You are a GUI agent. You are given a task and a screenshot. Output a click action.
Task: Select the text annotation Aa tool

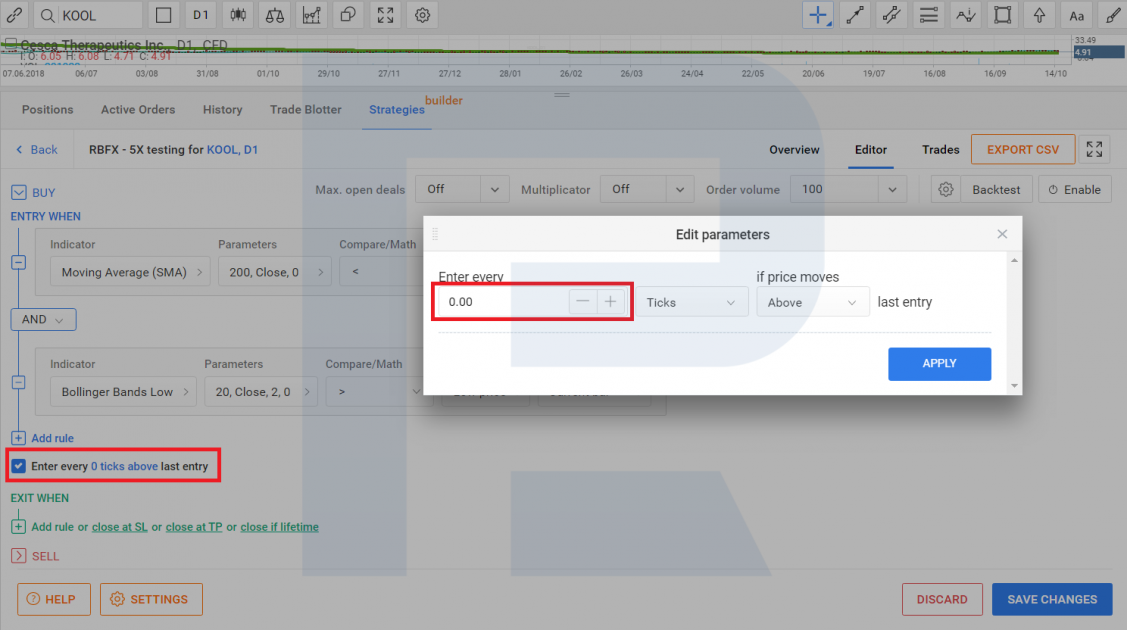point(1076,15)
